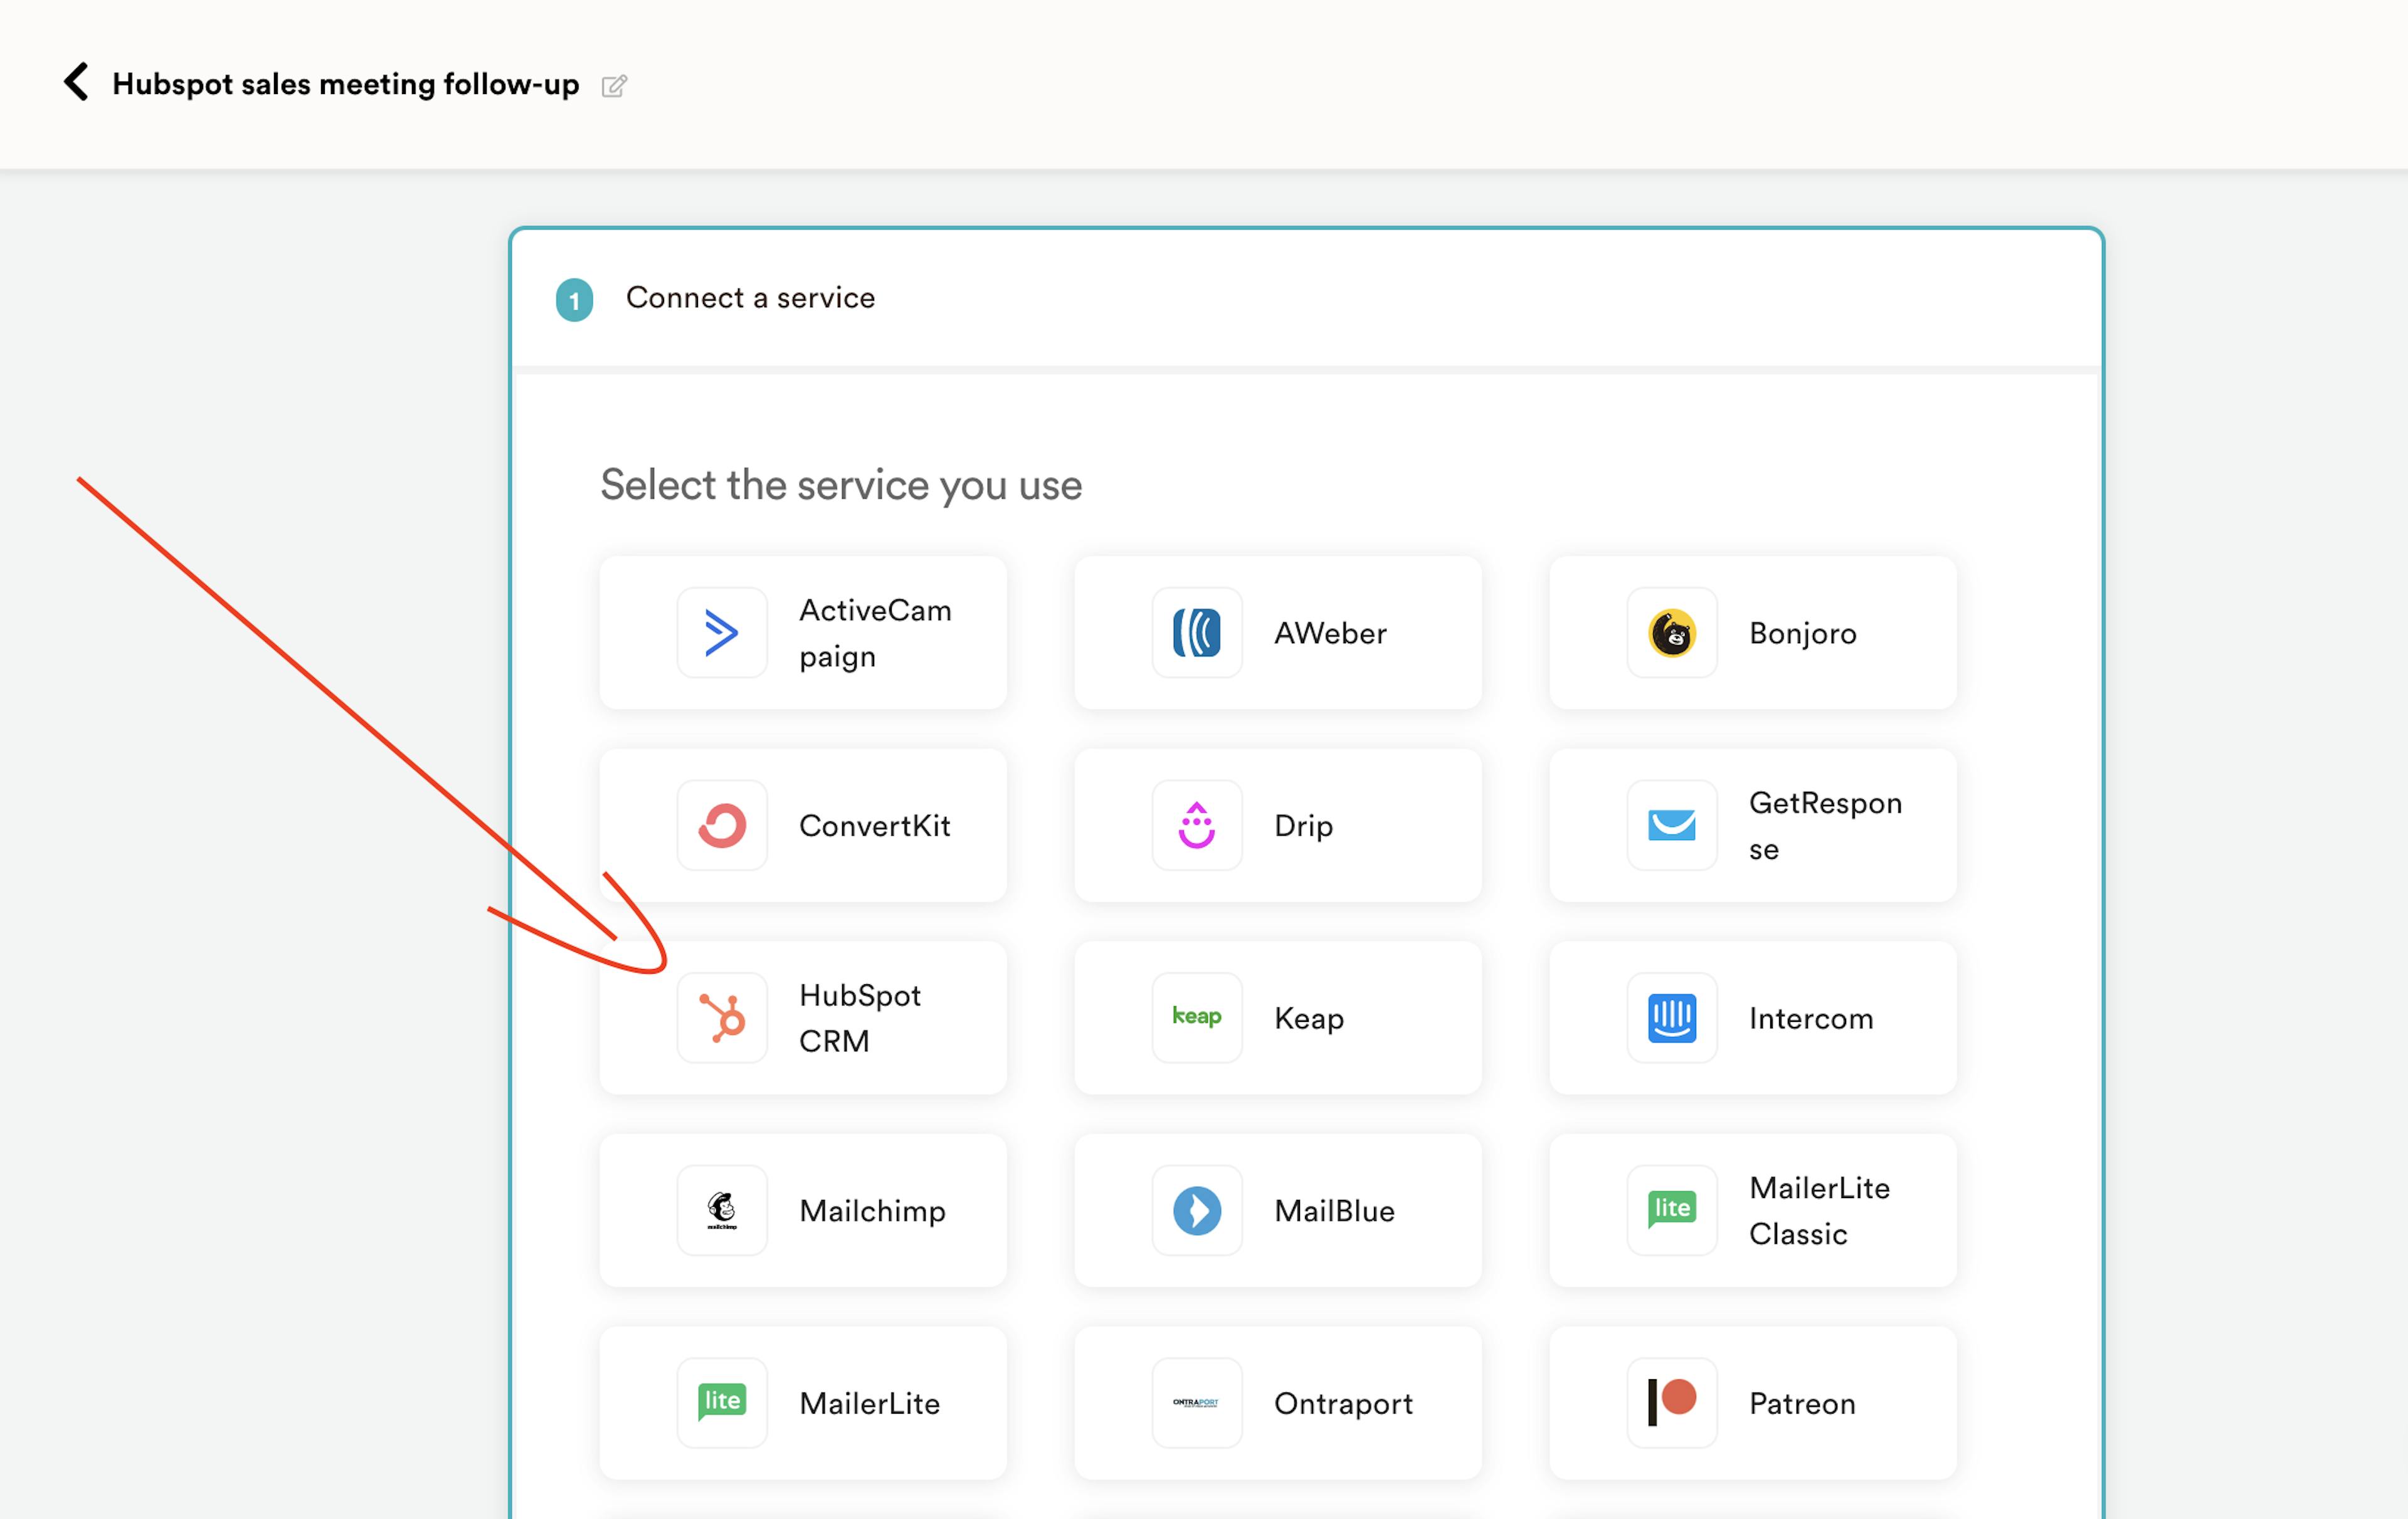The height and width of the screenshot is (1519, 2408).
Task: Select the Mailchimp service label
Action: 872,1212
